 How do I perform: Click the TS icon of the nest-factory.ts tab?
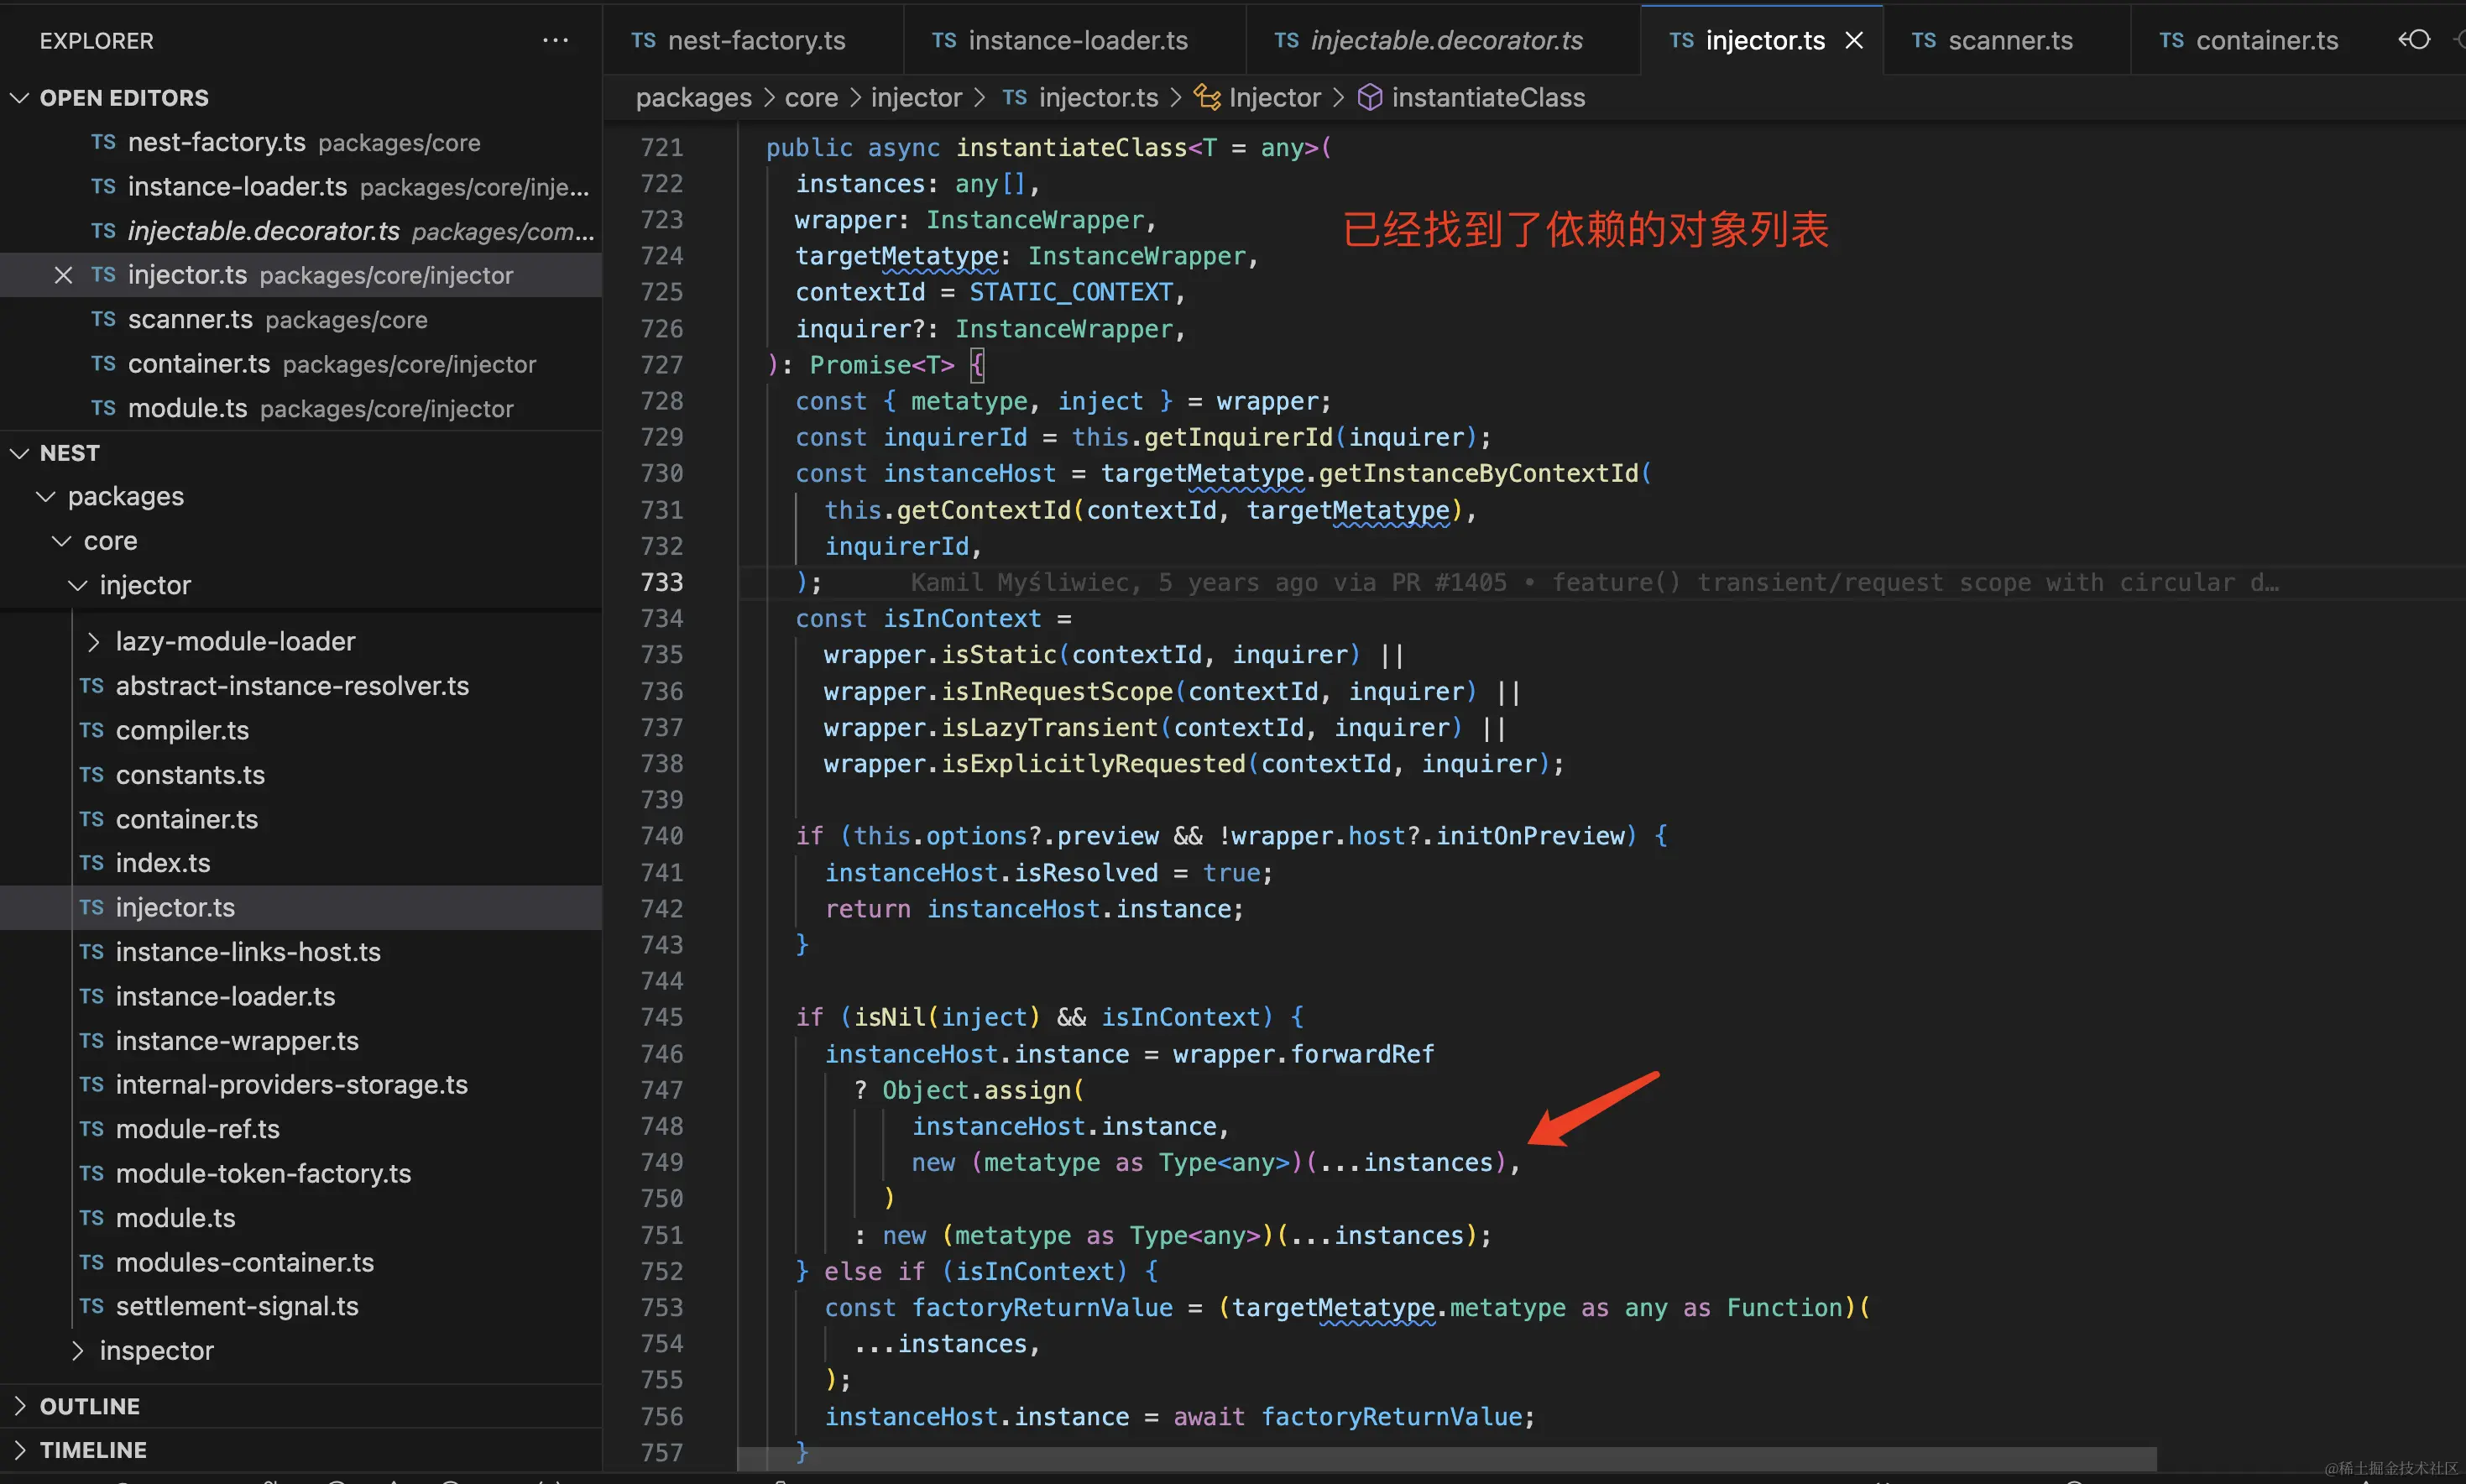pyautogui.click(x=643, y=41)
